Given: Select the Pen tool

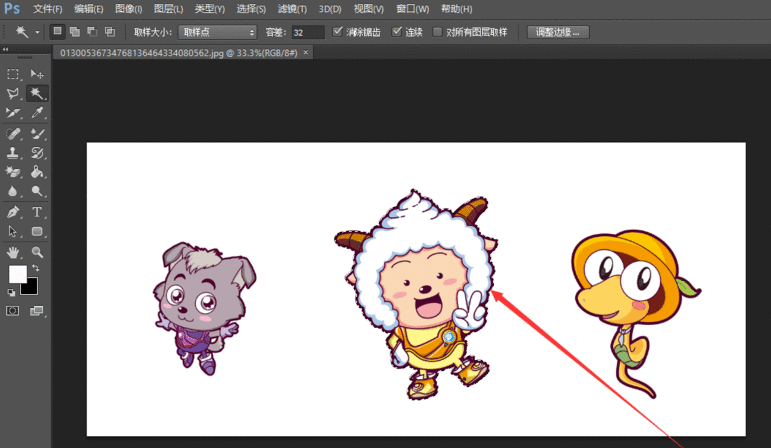Looking at the screenshot, I should click(13, 212).
